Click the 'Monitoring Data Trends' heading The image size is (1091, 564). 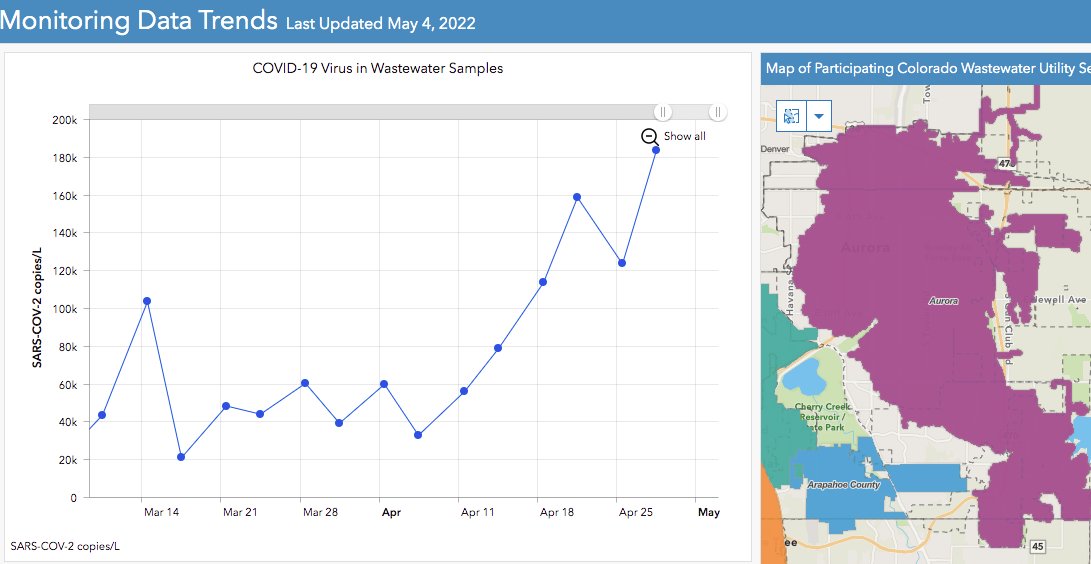139,20
